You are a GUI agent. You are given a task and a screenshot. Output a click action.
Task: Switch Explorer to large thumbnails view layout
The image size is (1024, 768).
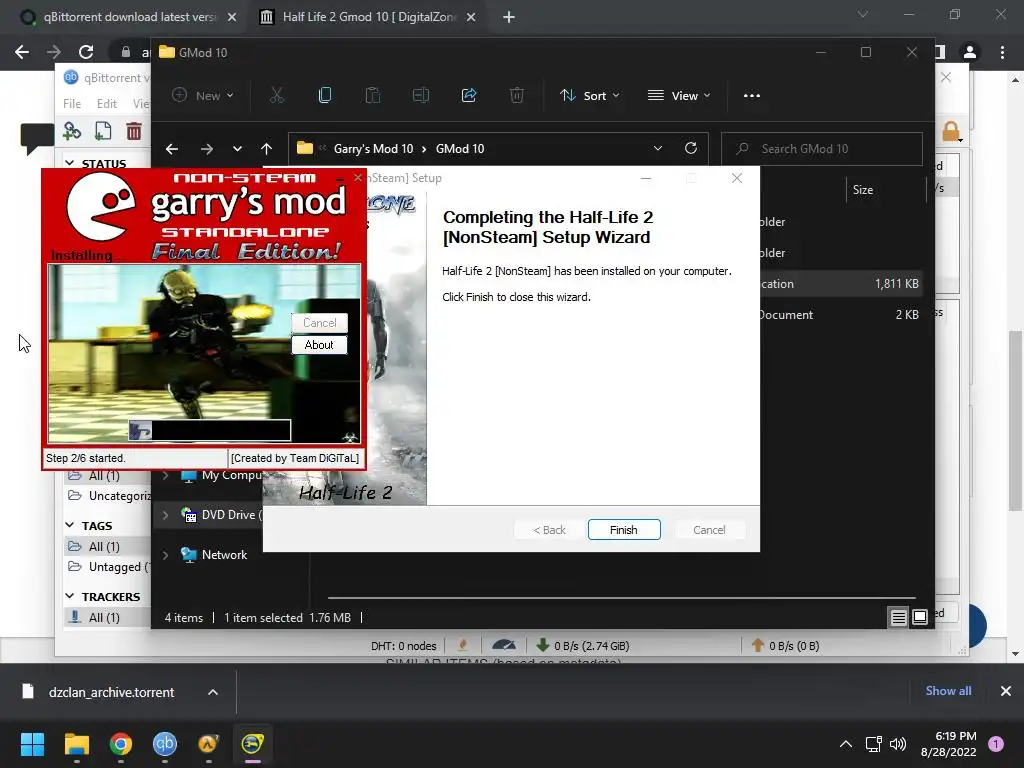[920, 617]
